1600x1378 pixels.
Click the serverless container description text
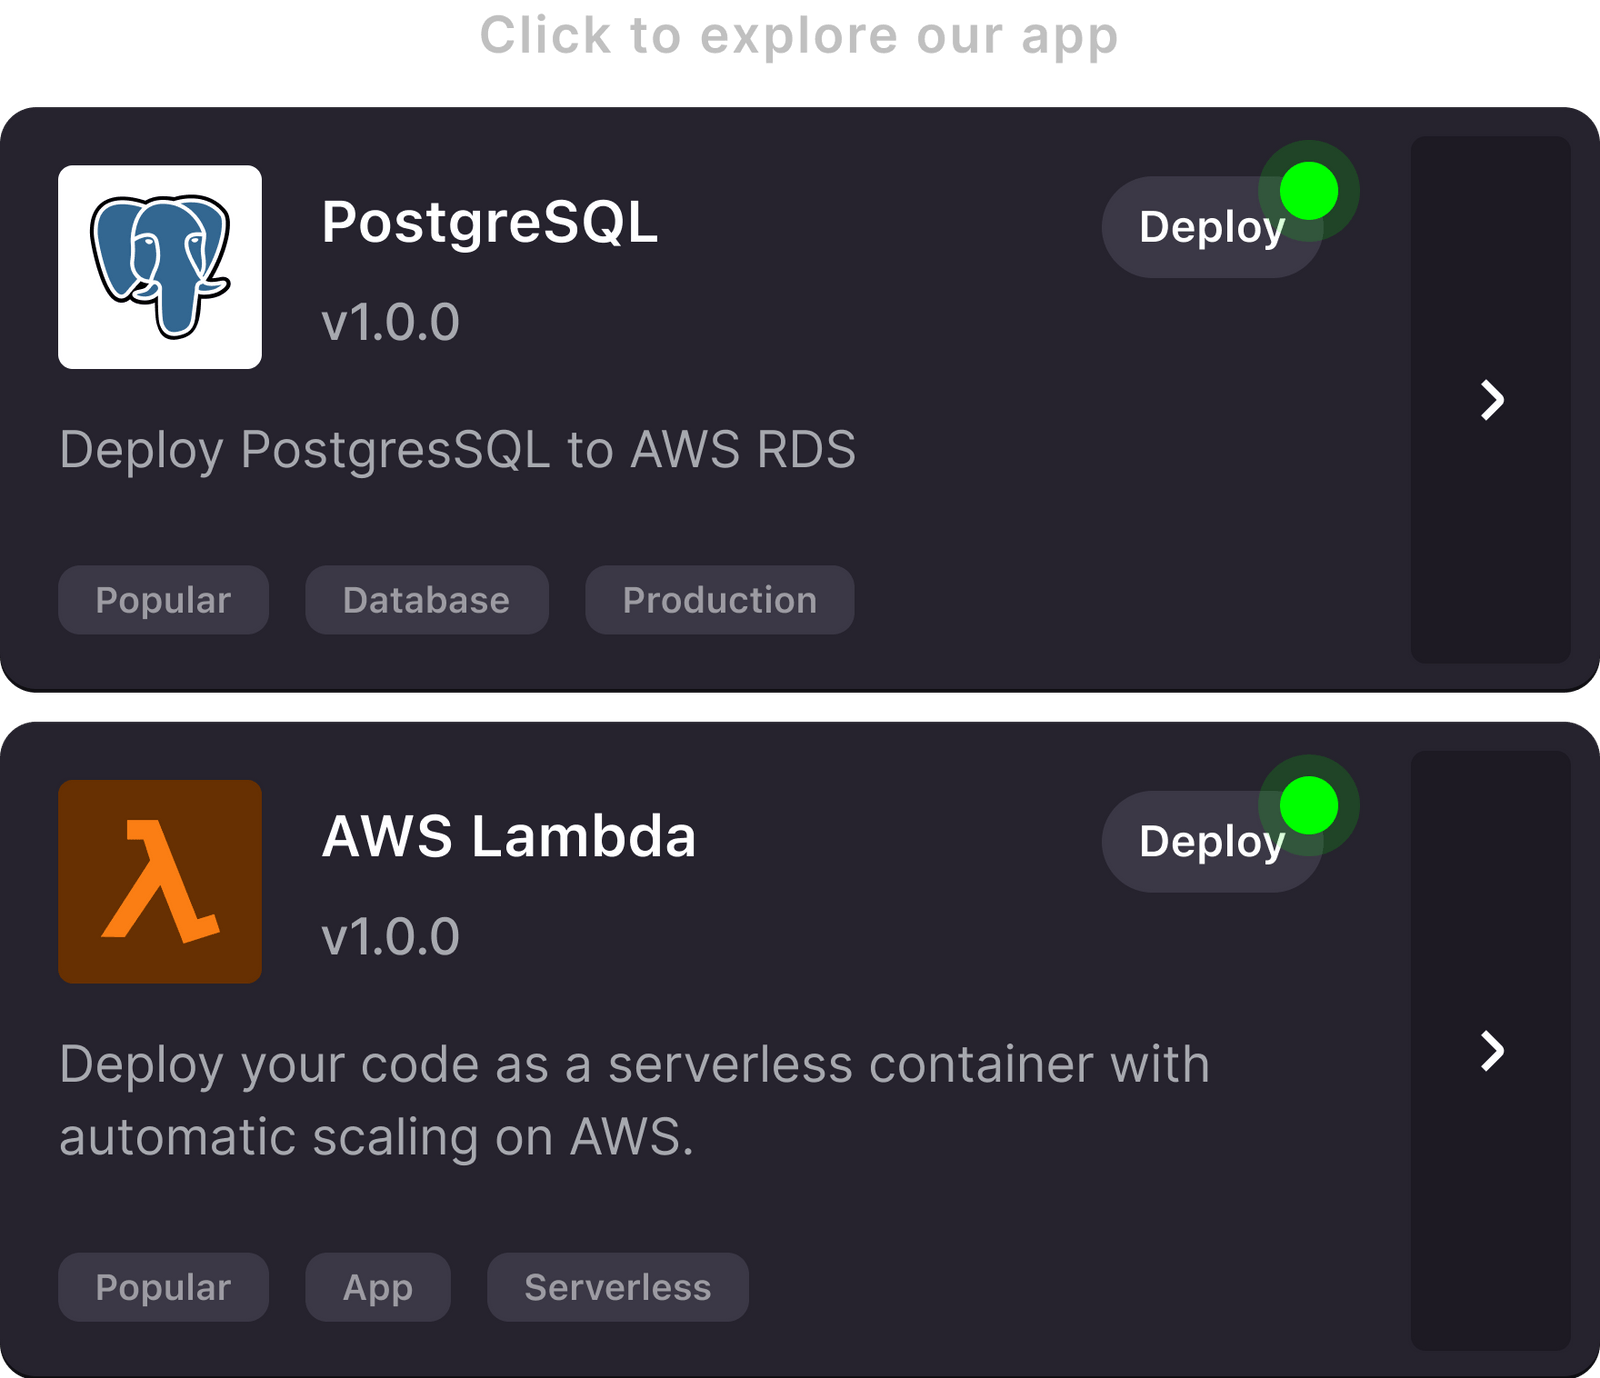click(x=634, y=1100)
